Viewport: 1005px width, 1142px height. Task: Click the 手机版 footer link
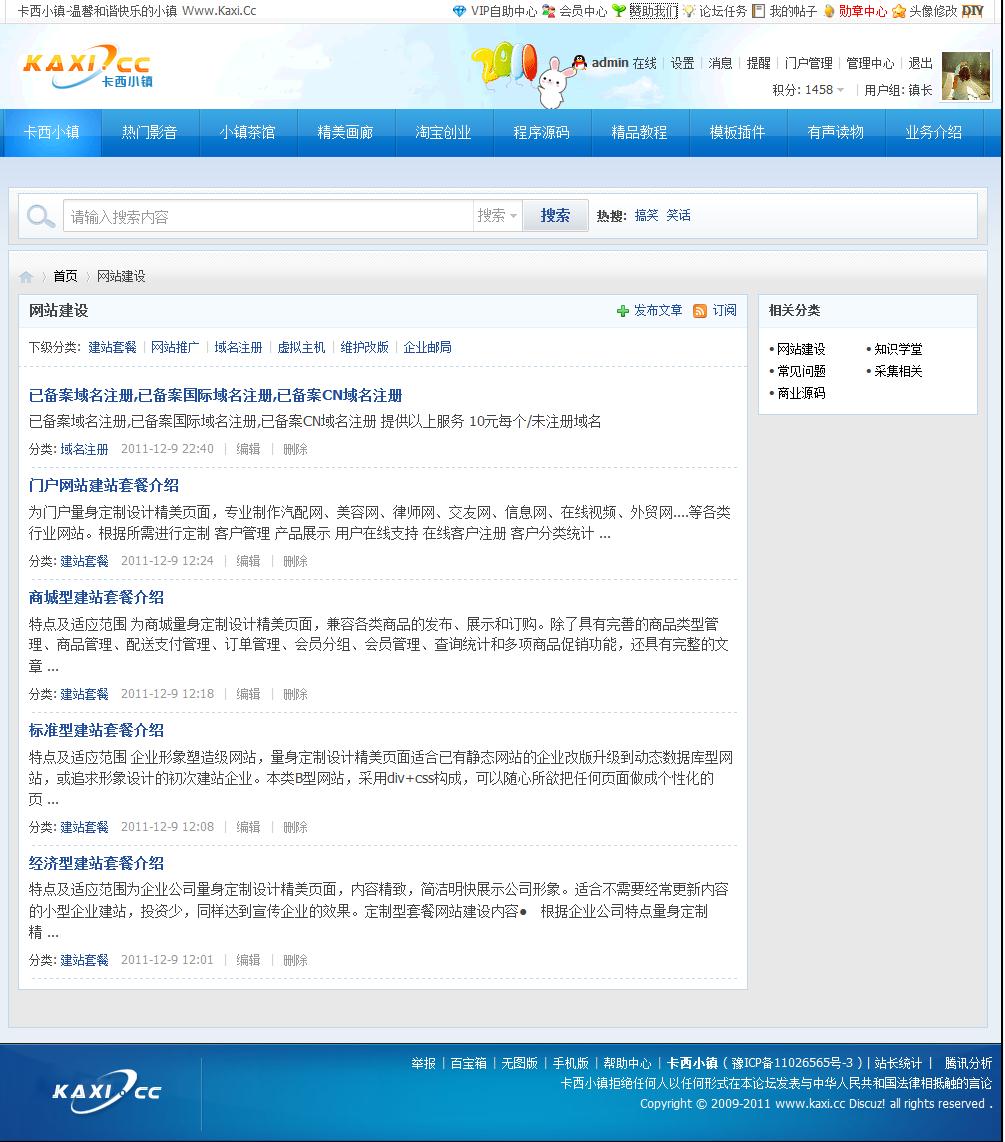point(570,1063)
